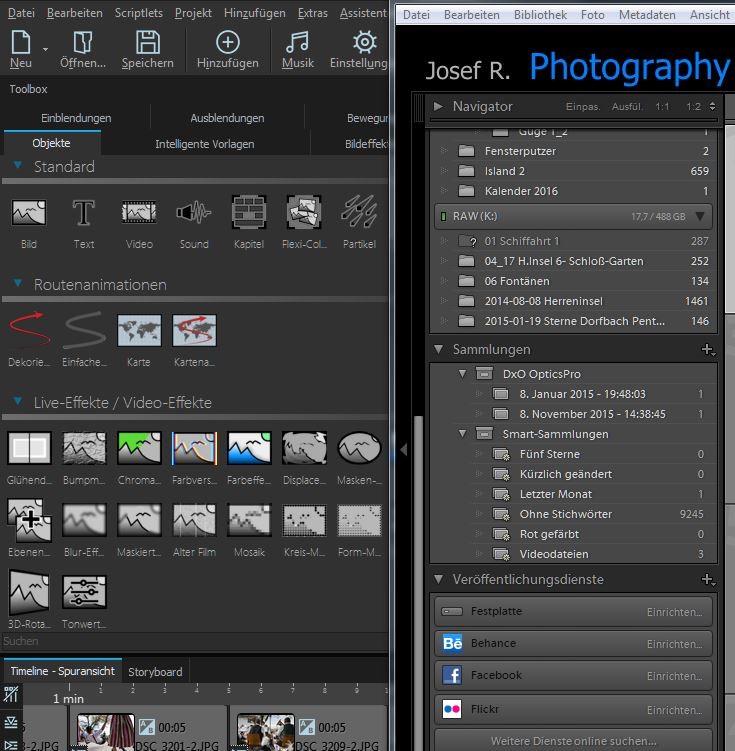Open the RAW (K:) volume dropdown
735x751 pixels.
tap(699, 216)
